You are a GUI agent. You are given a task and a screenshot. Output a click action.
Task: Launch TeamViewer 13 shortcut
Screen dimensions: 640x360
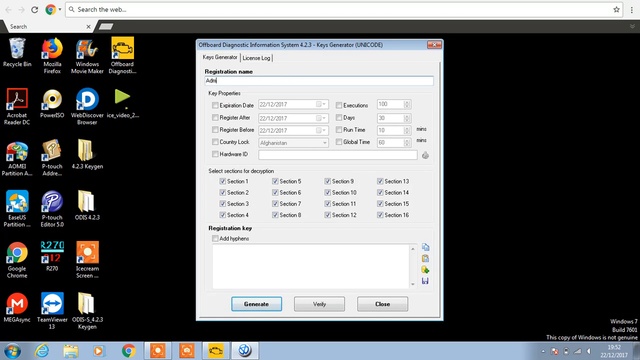(x=52, y=311)
